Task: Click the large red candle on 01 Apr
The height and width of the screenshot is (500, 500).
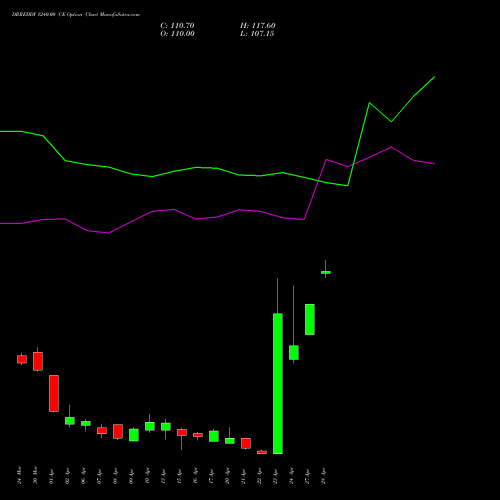Action: [x=54, y=393]
